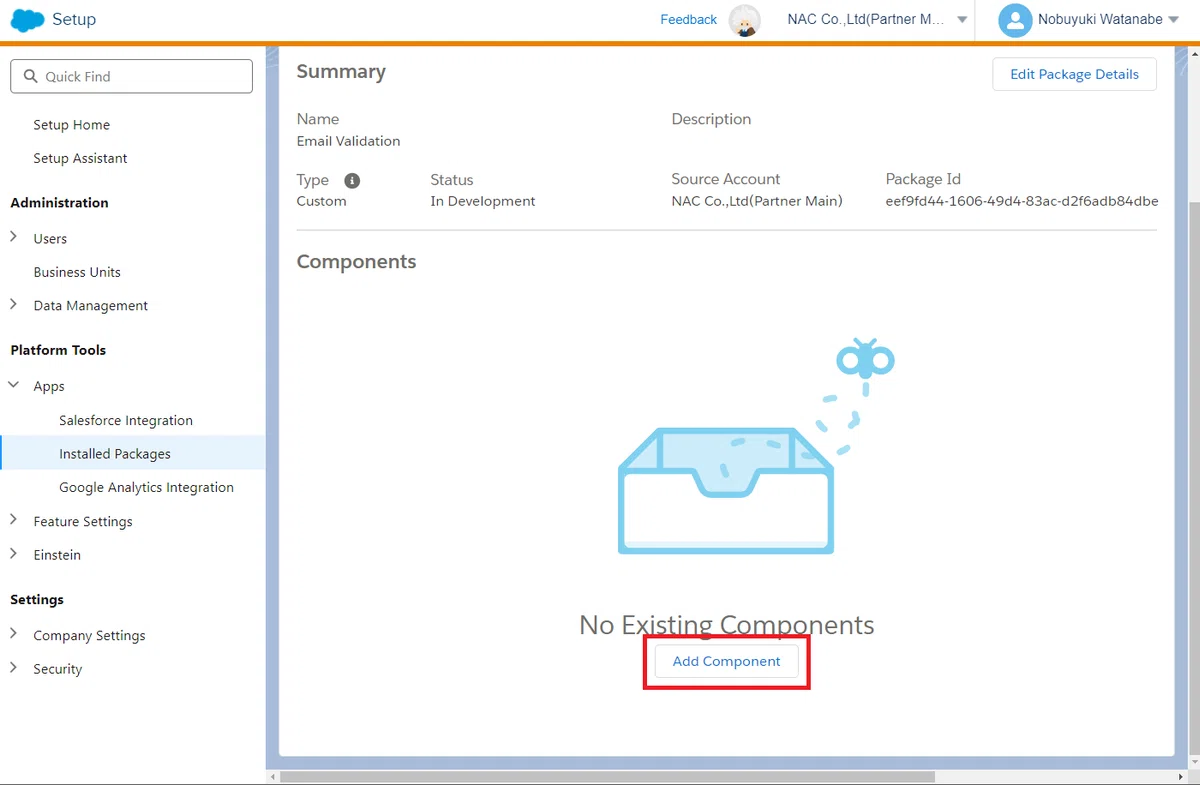Focus the Quick Find search field
The image size is (1200, 785).
pos(131,76)
